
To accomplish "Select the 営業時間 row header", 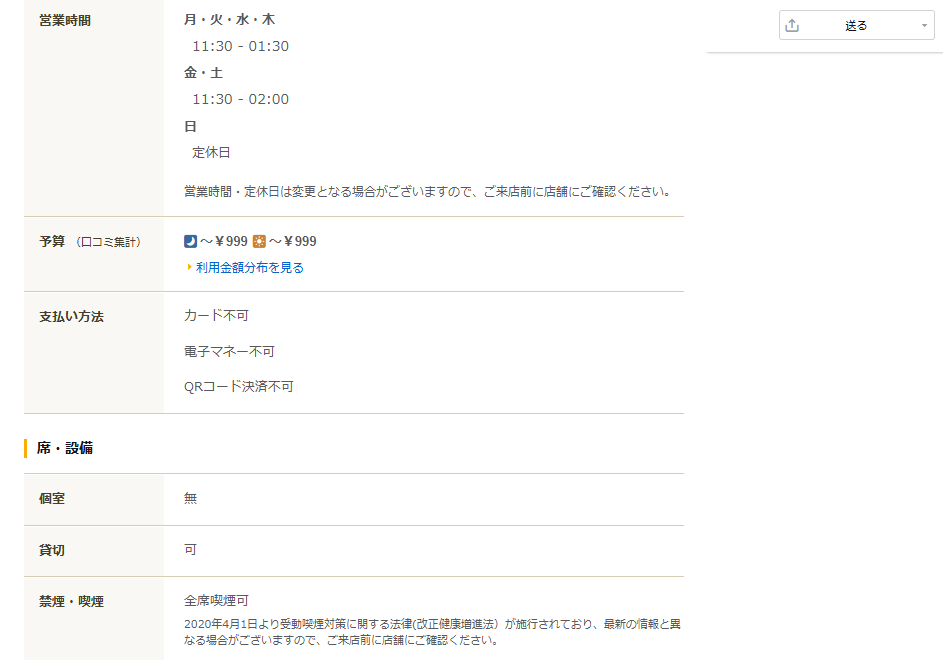I will tap(65, 20).
